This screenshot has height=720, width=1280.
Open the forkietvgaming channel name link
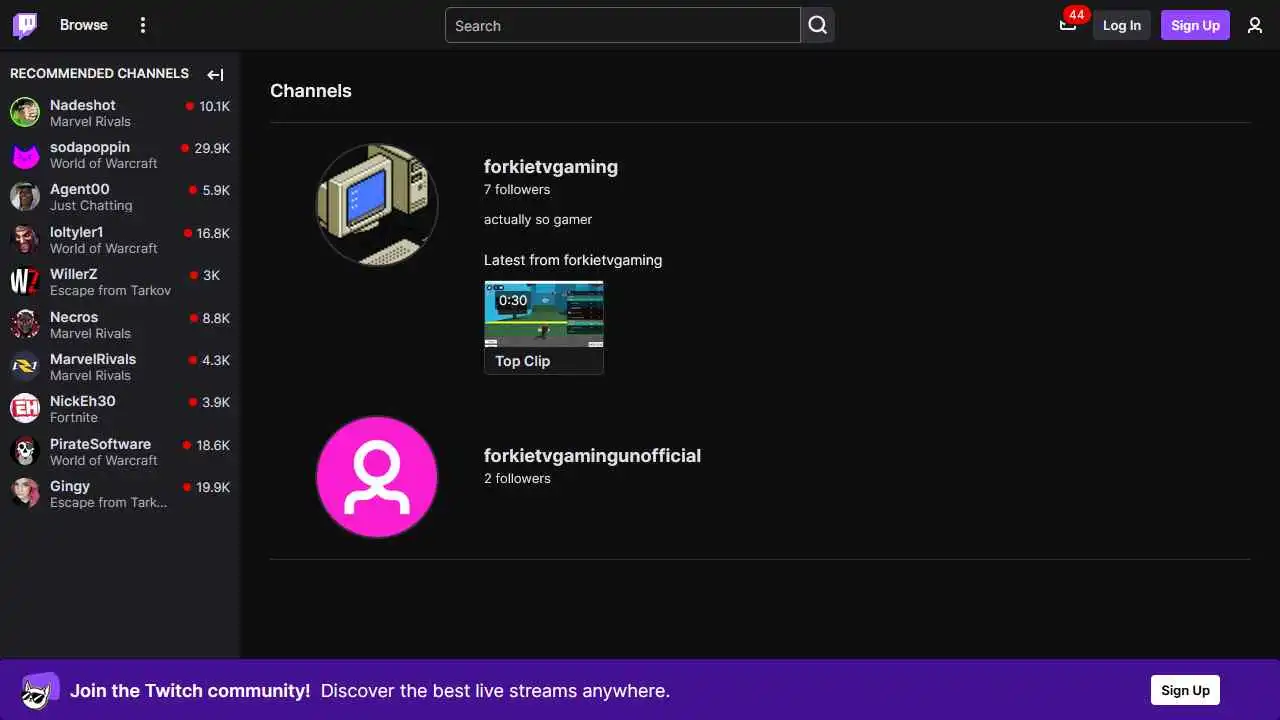tap(551, 167)
